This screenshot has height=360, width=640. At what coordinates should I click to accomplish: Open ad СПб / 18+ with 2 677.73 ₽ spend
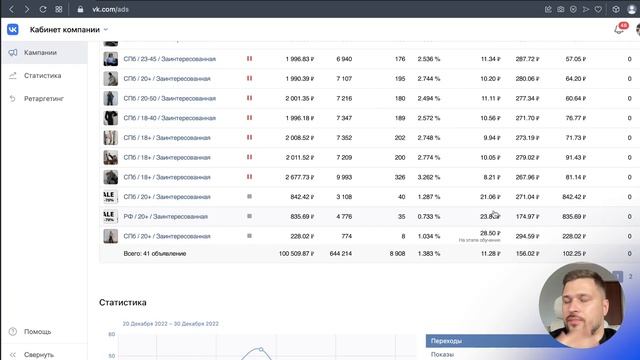click(167, 177)
